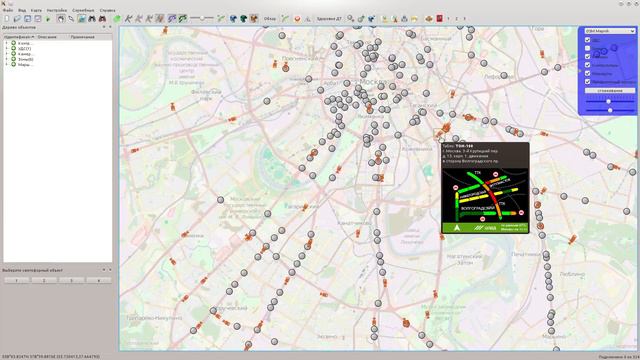Click toolbar number 3 button
640x360 pixels.
point(464,19)
